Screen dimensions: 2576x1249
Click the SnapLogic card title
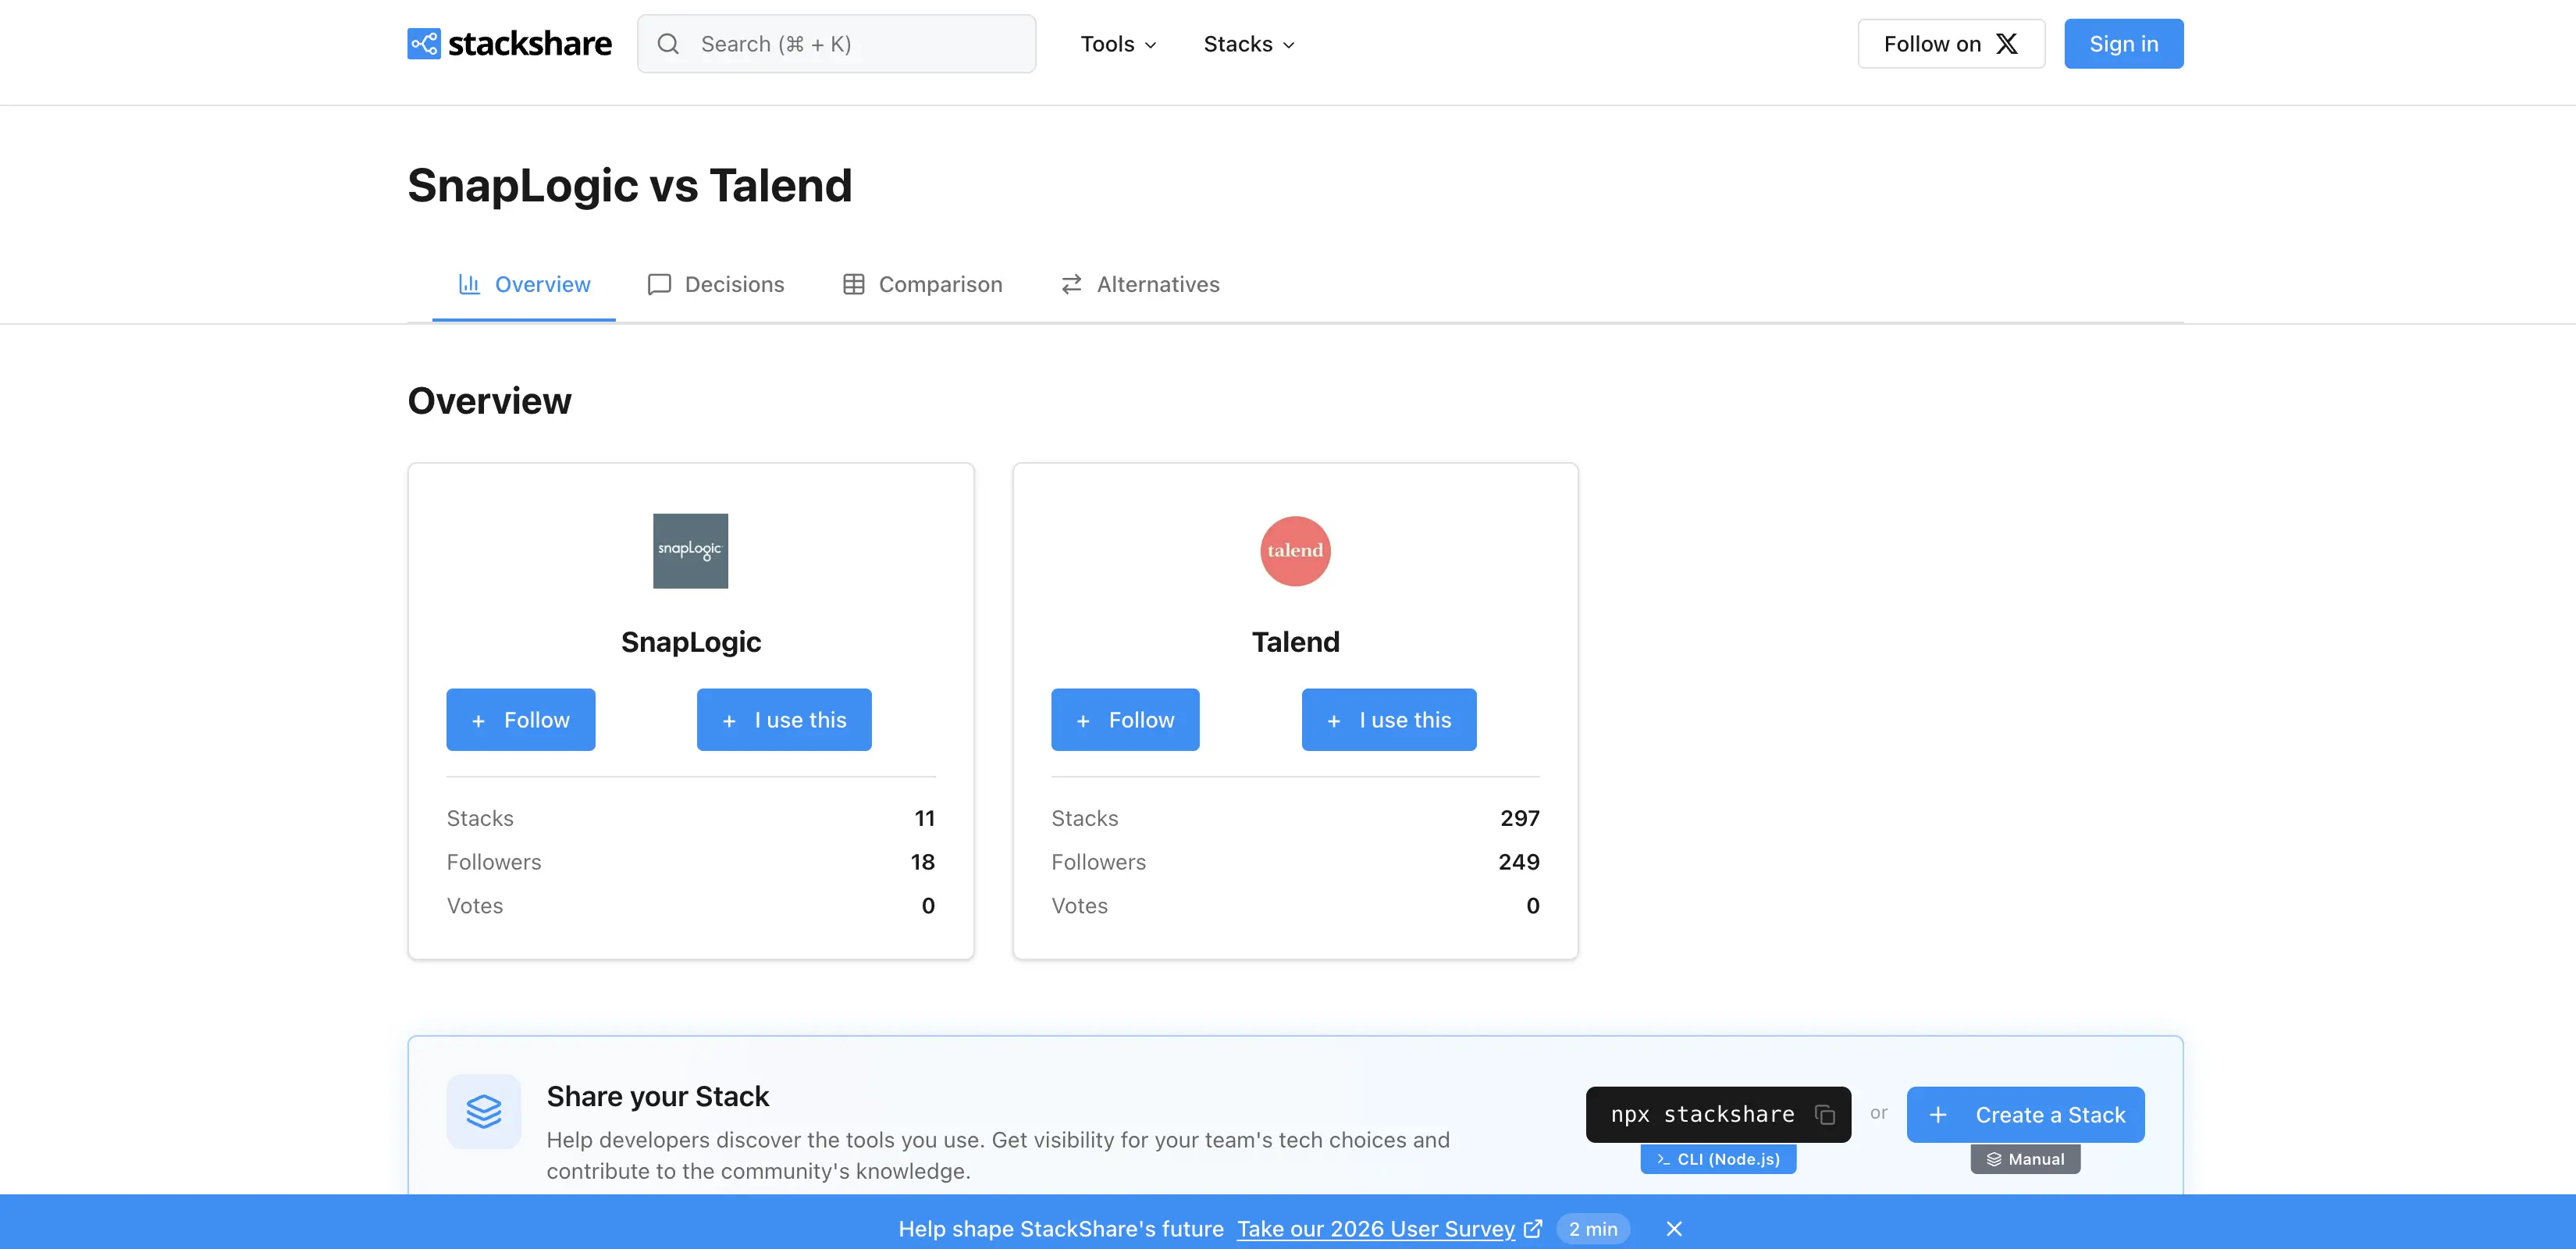691,642
